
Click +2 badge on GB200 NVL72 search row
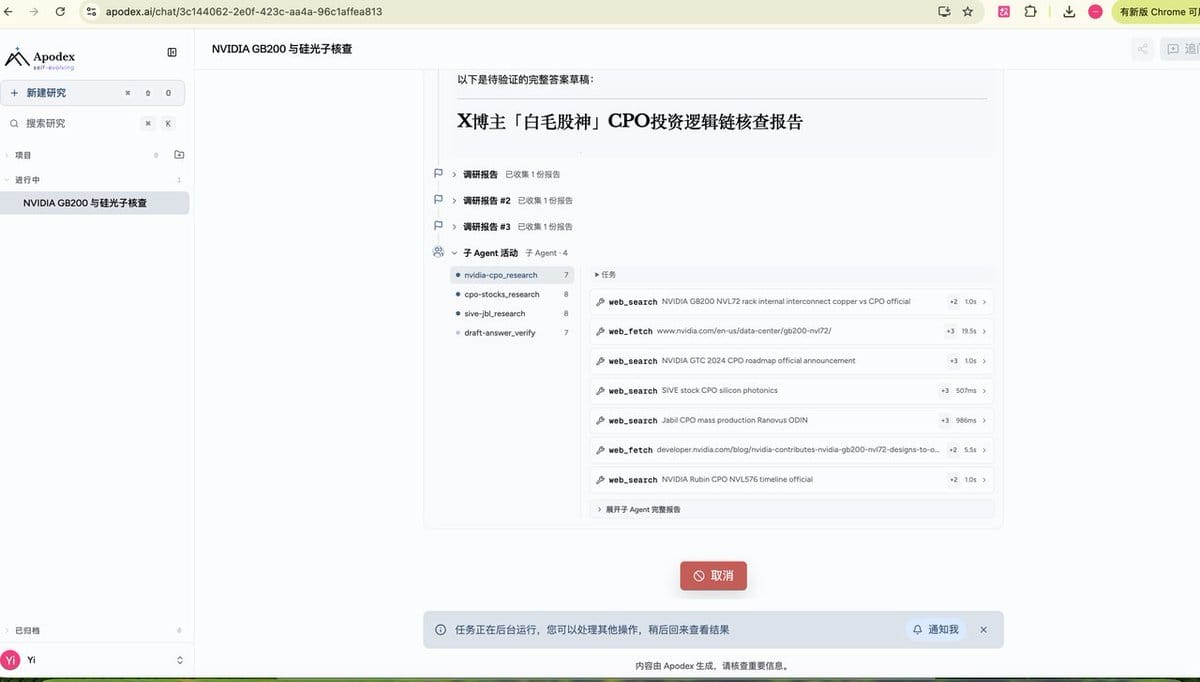(x=954, y=301)
